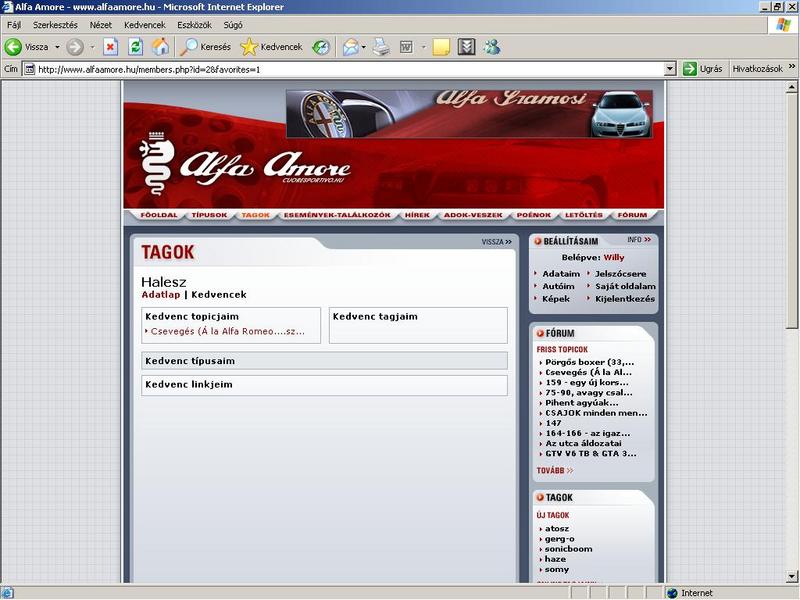Click the vertical scrollbar down arrow
The width and height of the screenshot is (800, 600).
(791, 577)
